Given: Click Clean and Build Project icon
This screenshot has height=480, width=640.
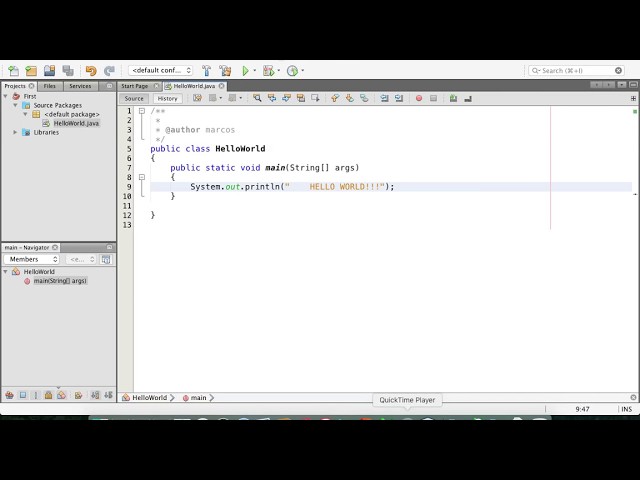Looking at the screenshot, I should pos(225,71).
